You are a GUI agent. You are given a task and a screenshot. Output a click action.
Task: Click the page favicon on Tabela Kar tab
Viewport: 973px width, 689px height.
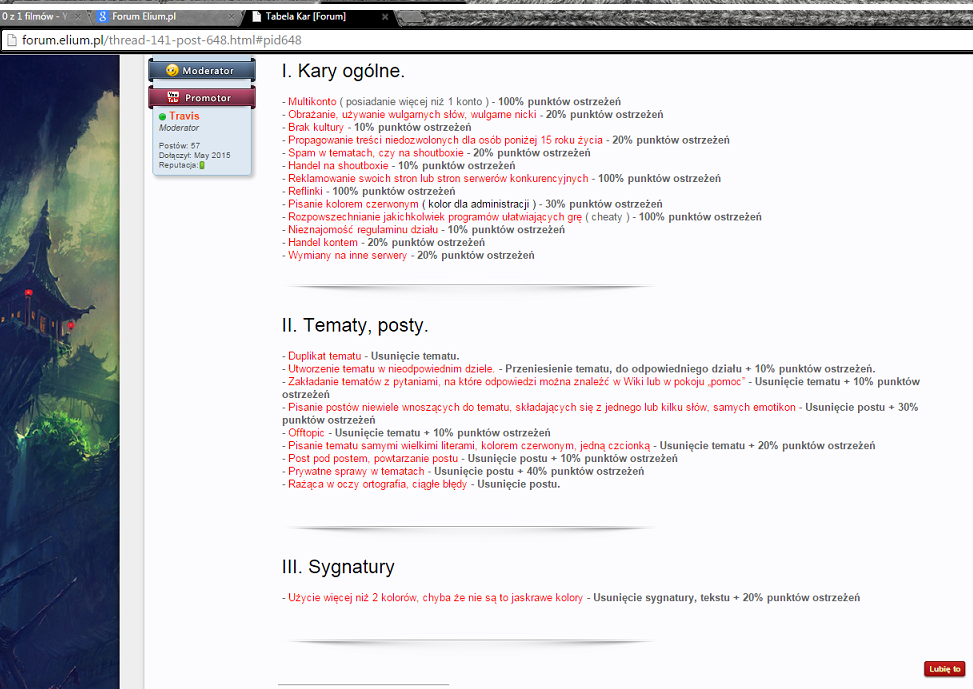[256, 17]
